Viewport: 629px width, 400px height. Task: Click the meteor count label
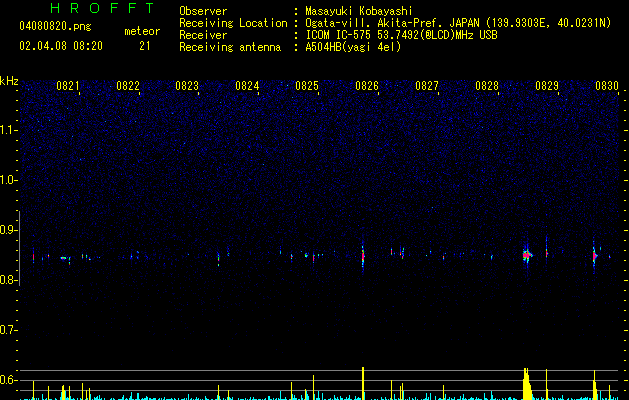[x=142, y=31]
